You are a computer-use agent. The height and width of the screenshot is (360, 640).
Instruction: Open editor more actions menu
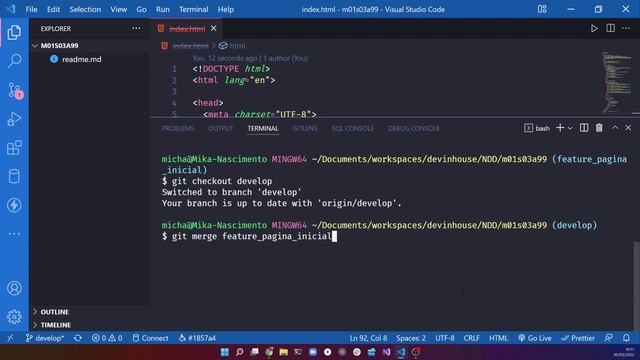tap(626, 28)
